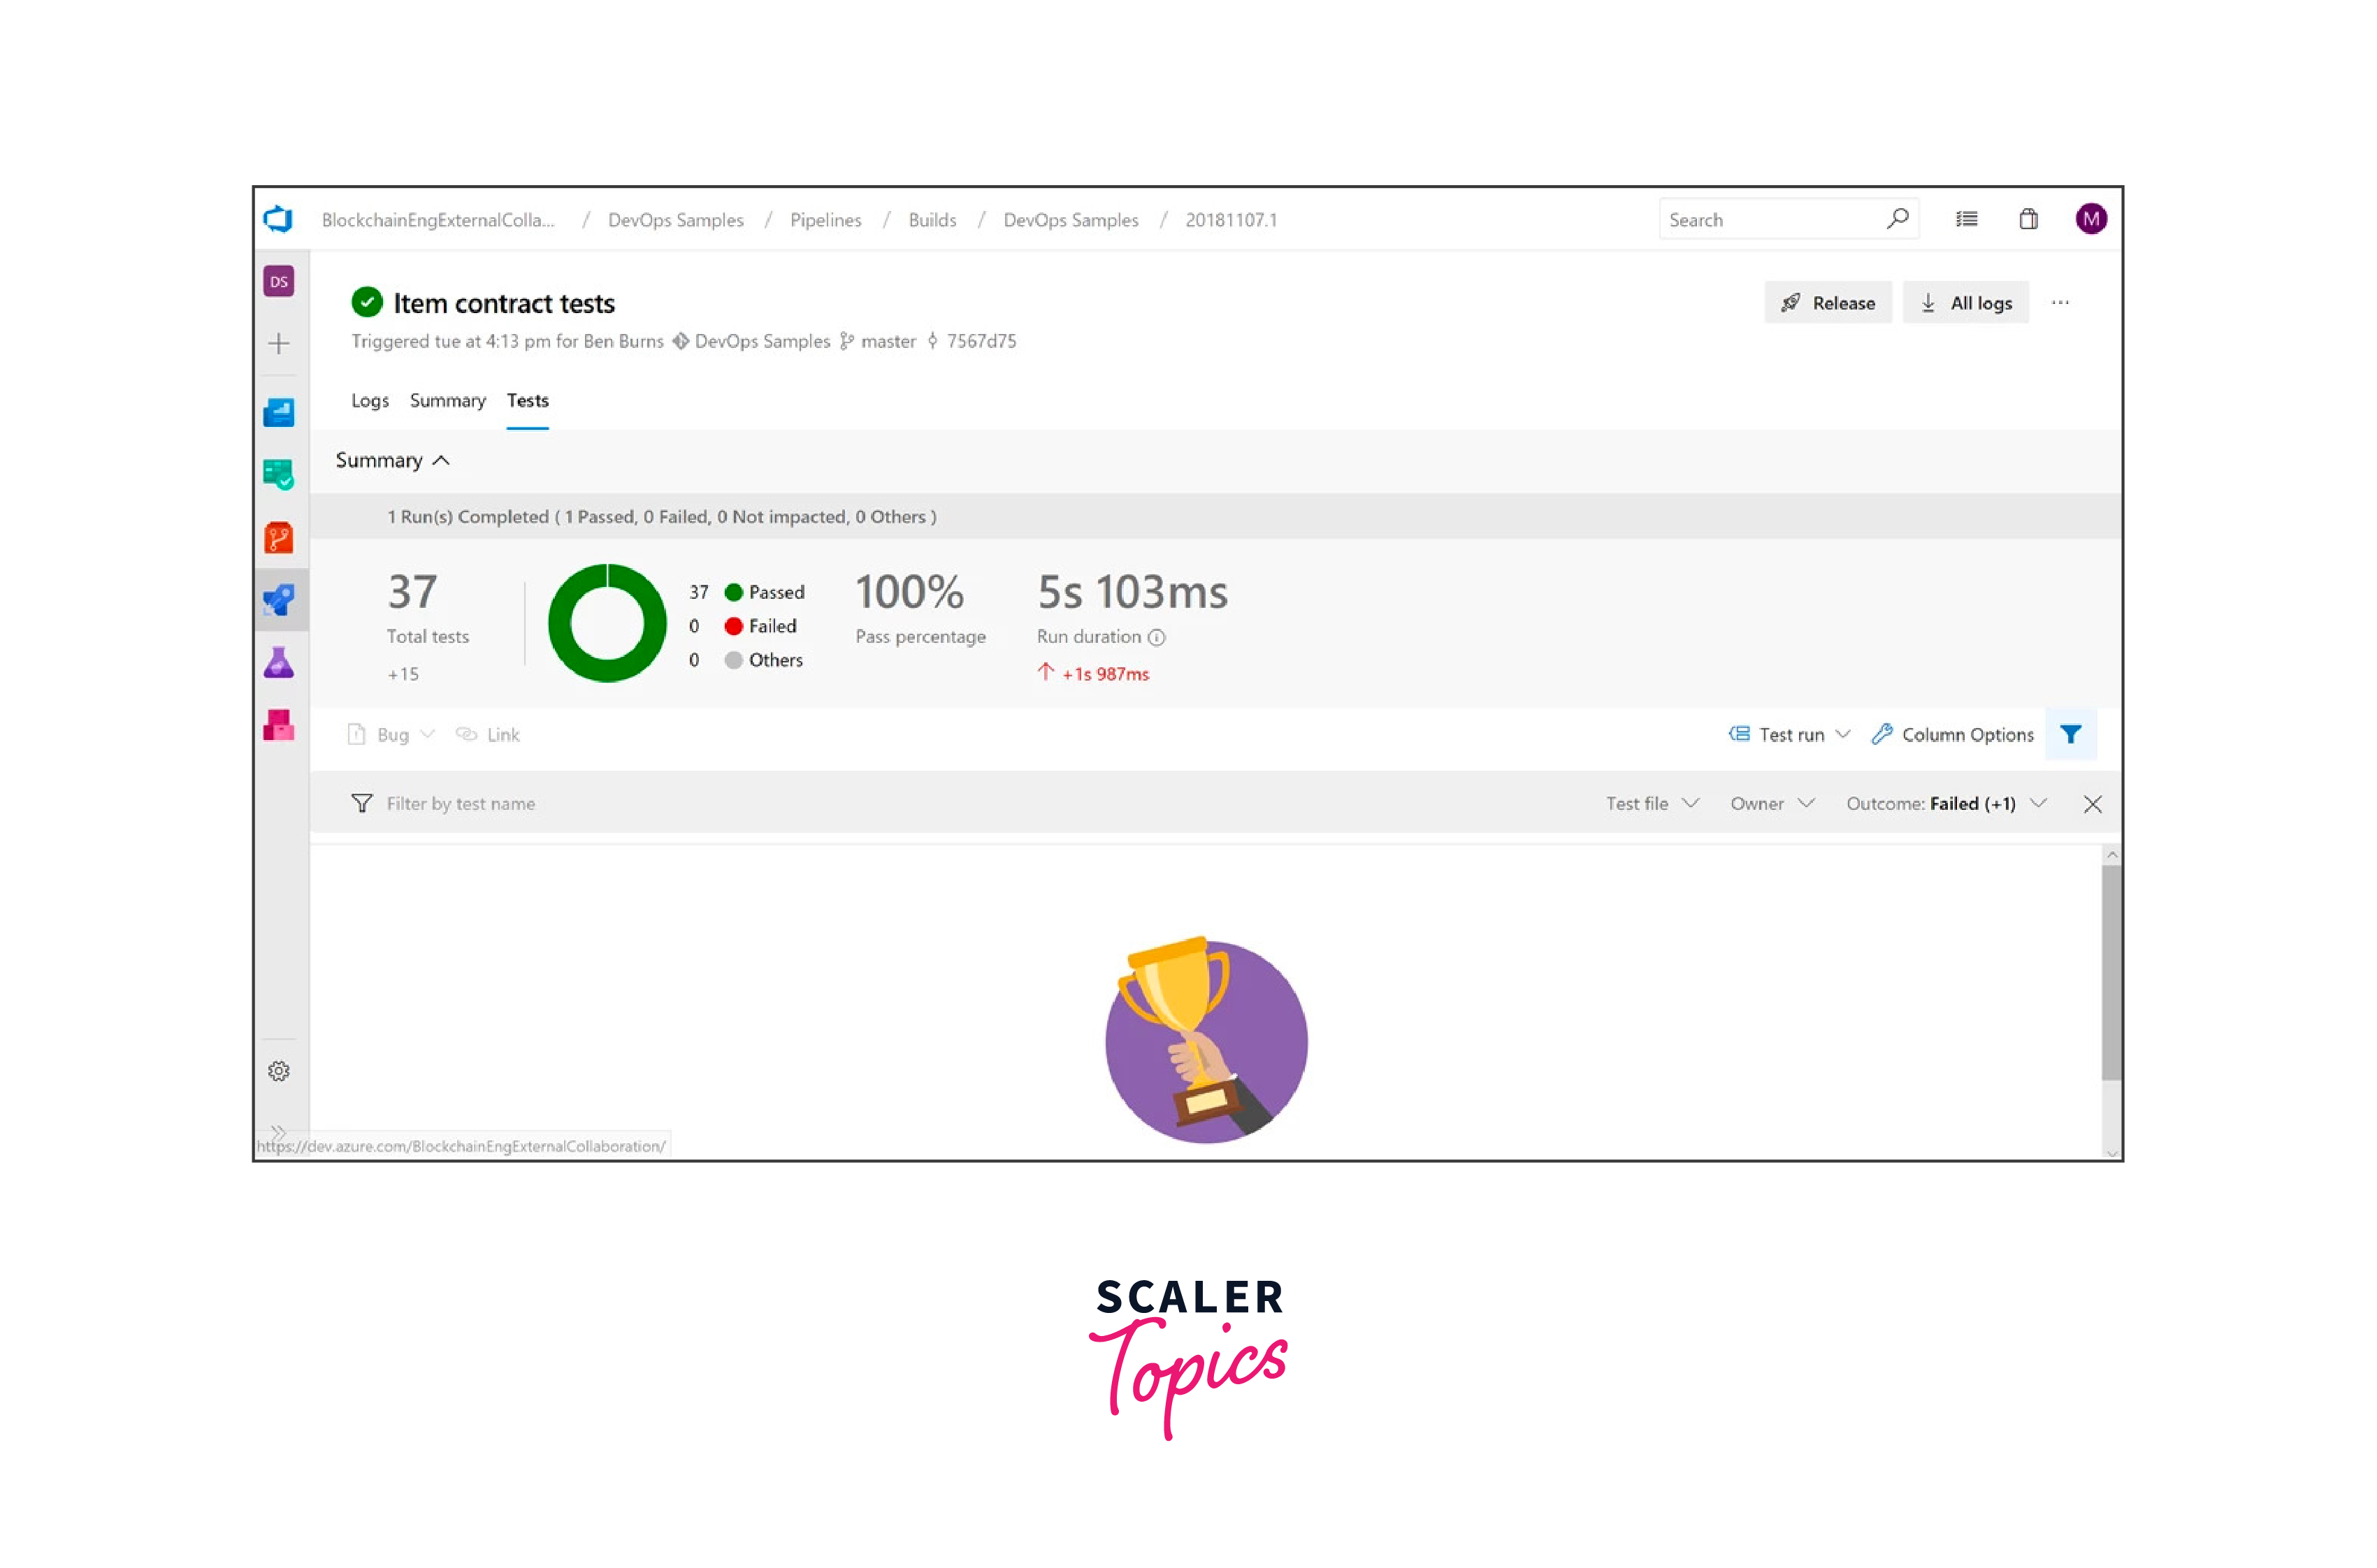Click the Azure DevOps logo
This screenshot has height=1568, width=2377.
click(x=279, y=219)
